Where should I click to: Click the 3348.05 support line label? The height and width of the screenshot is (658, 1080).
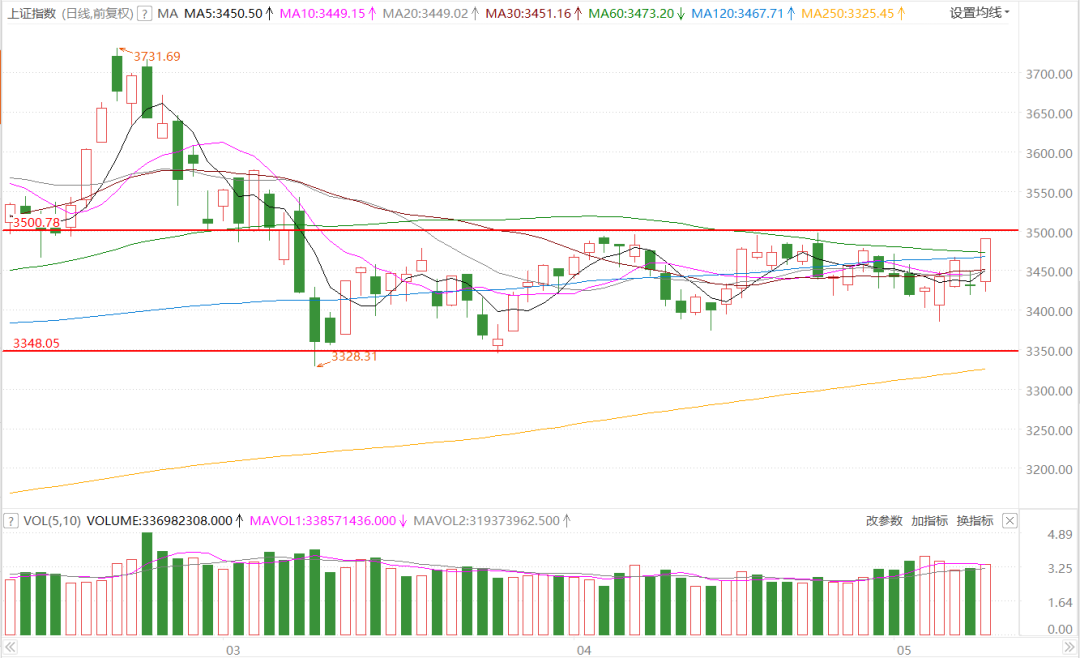pyautogui.click(x=37, y=343)
